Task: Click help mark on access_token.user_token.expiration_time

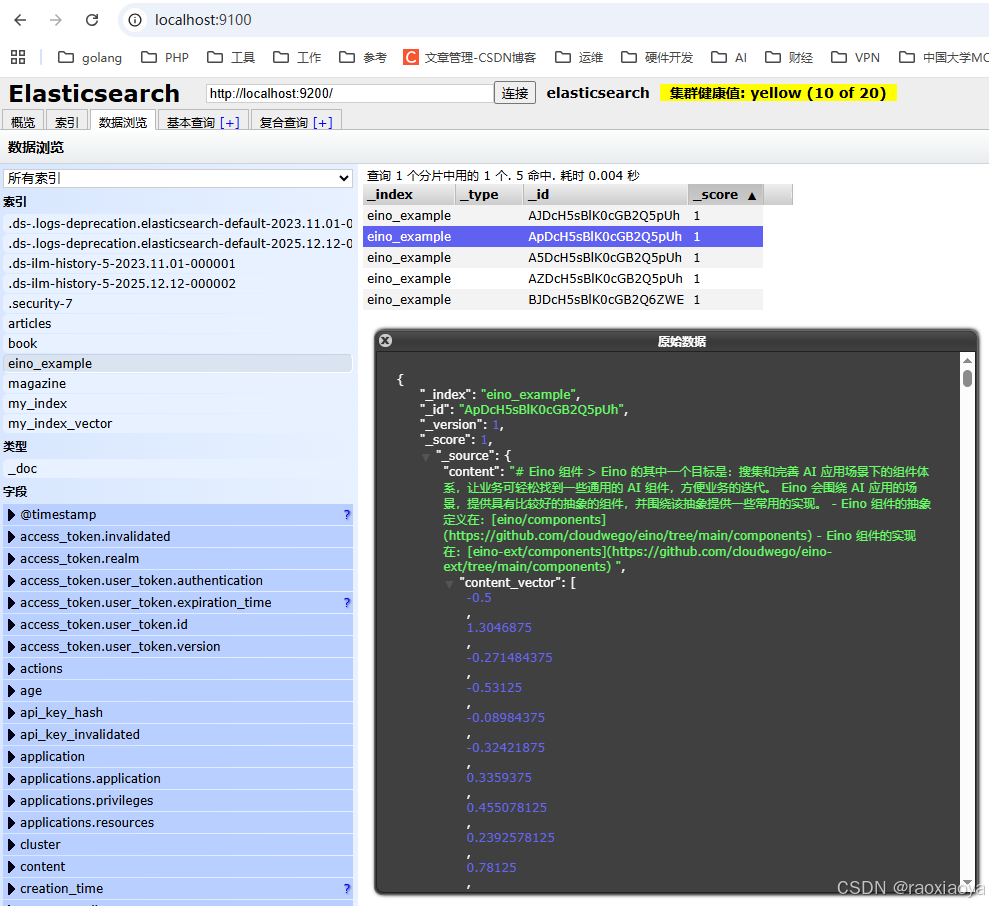Action: click(x=346, y=603)
